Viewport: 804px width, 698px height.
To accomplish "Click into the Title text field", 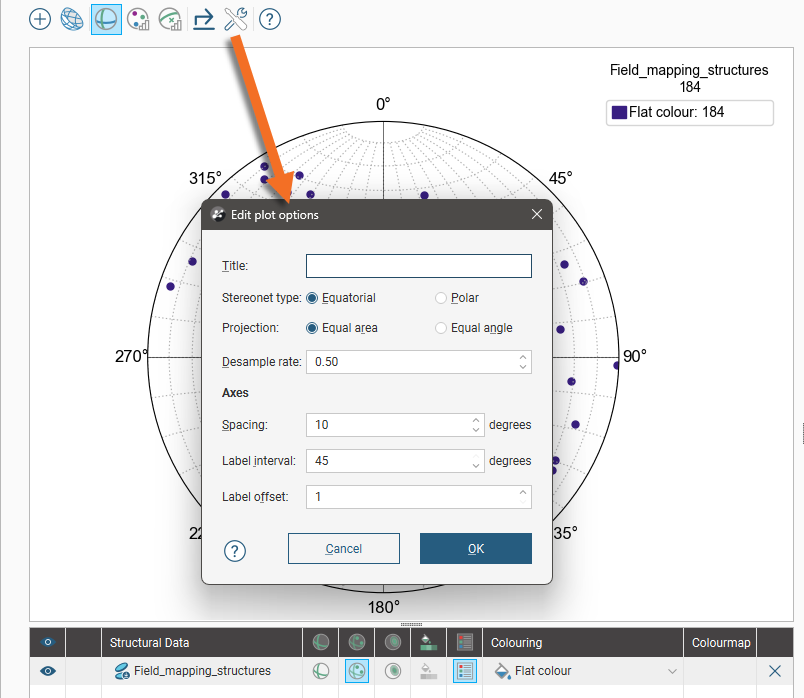I will (x=418, y=266).
